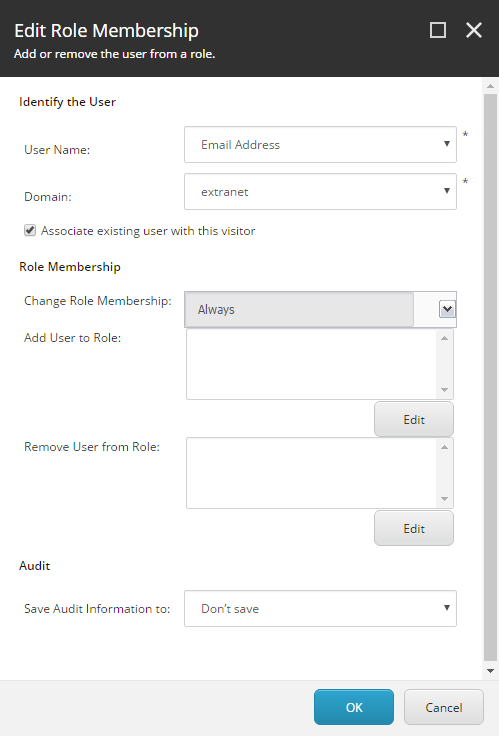Click the Identify the User heading
The height and width of the screenshot is (736, 499).
click(67, 102)
